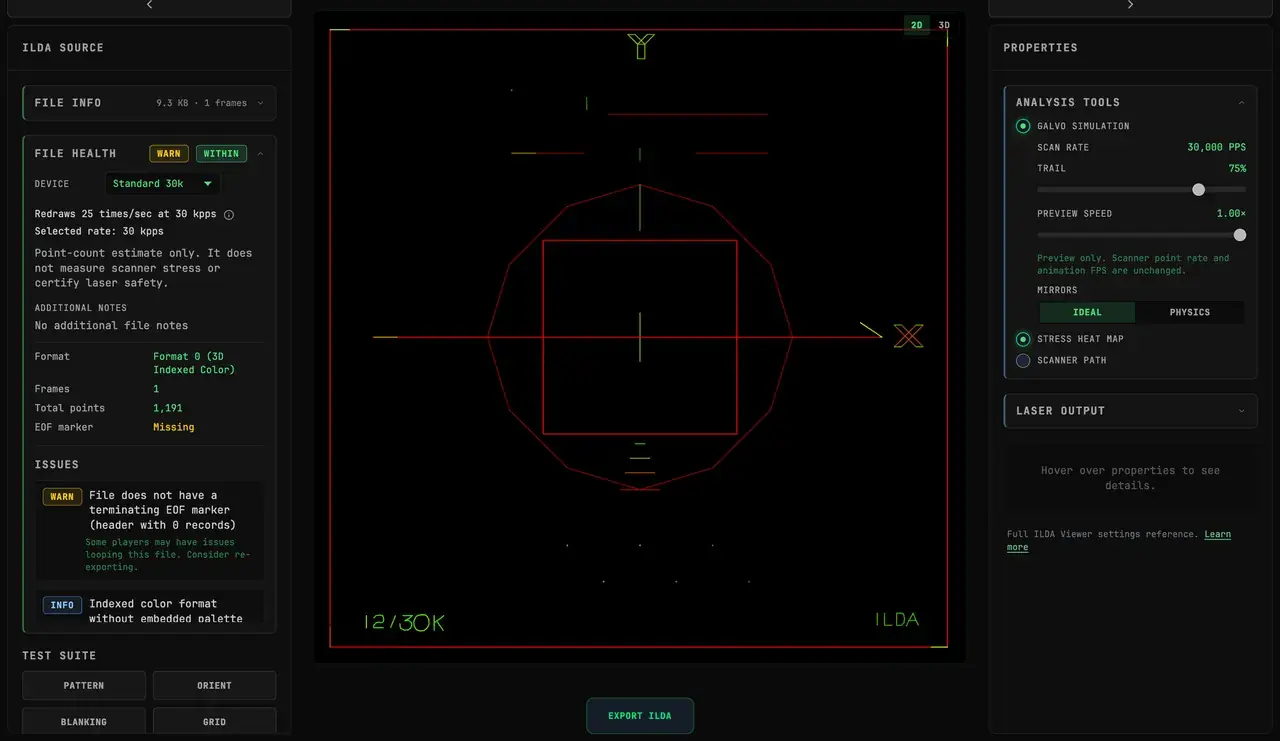Expand the File Info section
Screen dimensions: 1280x741
coord(150,103)
